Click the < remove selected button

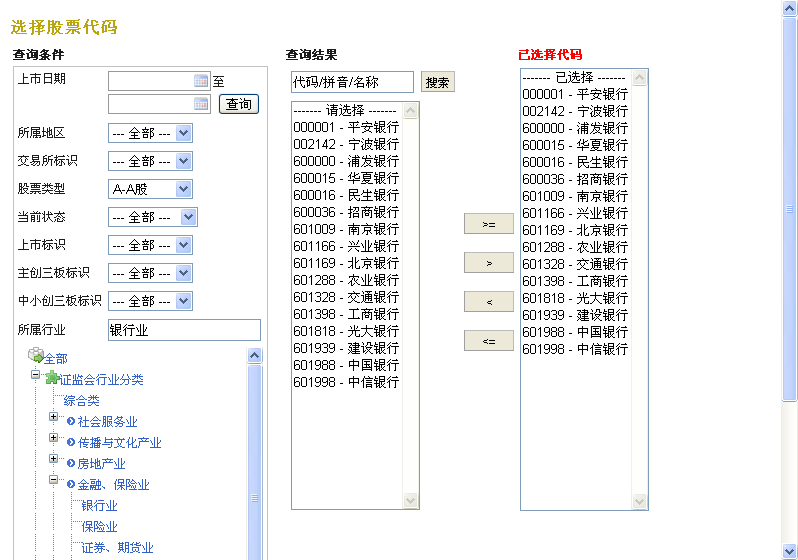pyautogui.click(x=489, y=302)
